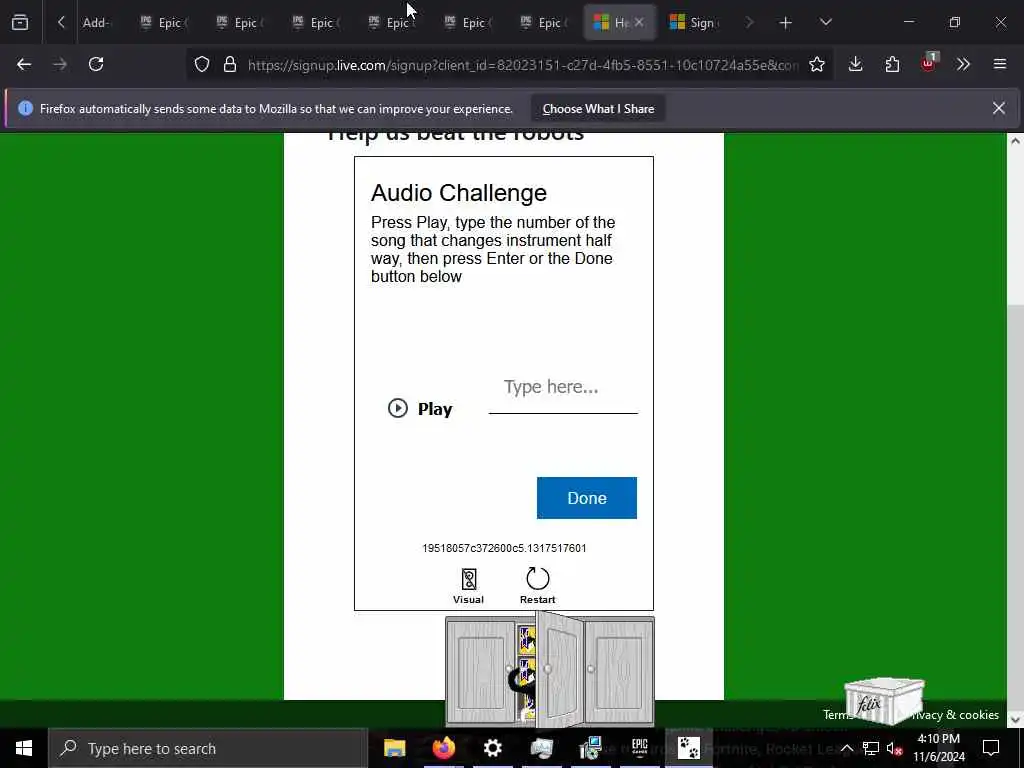Open a new browser tab
This screenshot has height=768, width=1024.
pos(786,23)
